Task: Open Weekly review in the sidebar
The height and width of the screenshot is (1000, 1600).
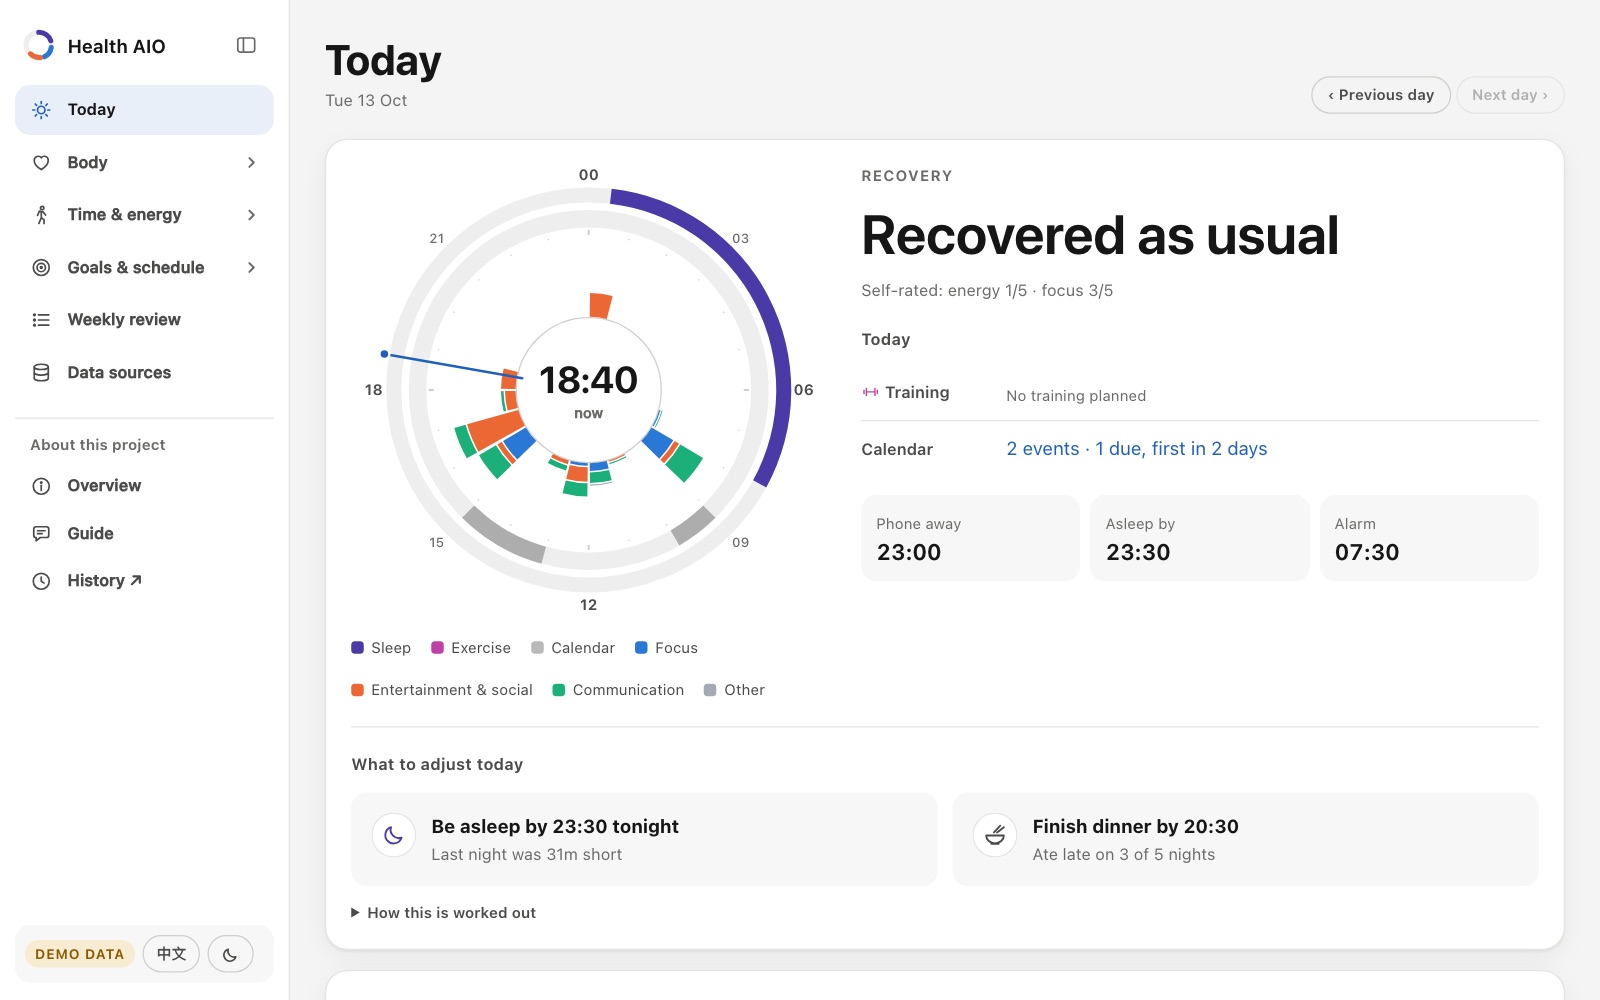Action: [144, 320]
